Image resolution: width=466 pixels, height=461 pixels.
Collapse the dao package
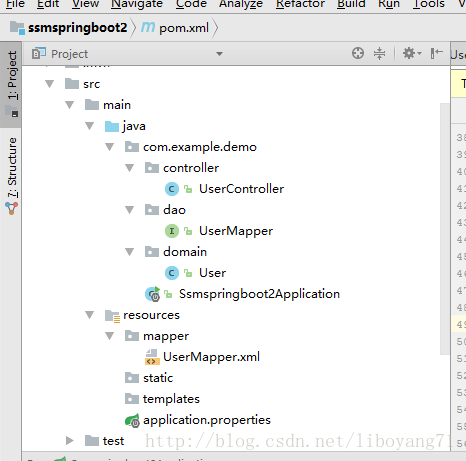130,210
